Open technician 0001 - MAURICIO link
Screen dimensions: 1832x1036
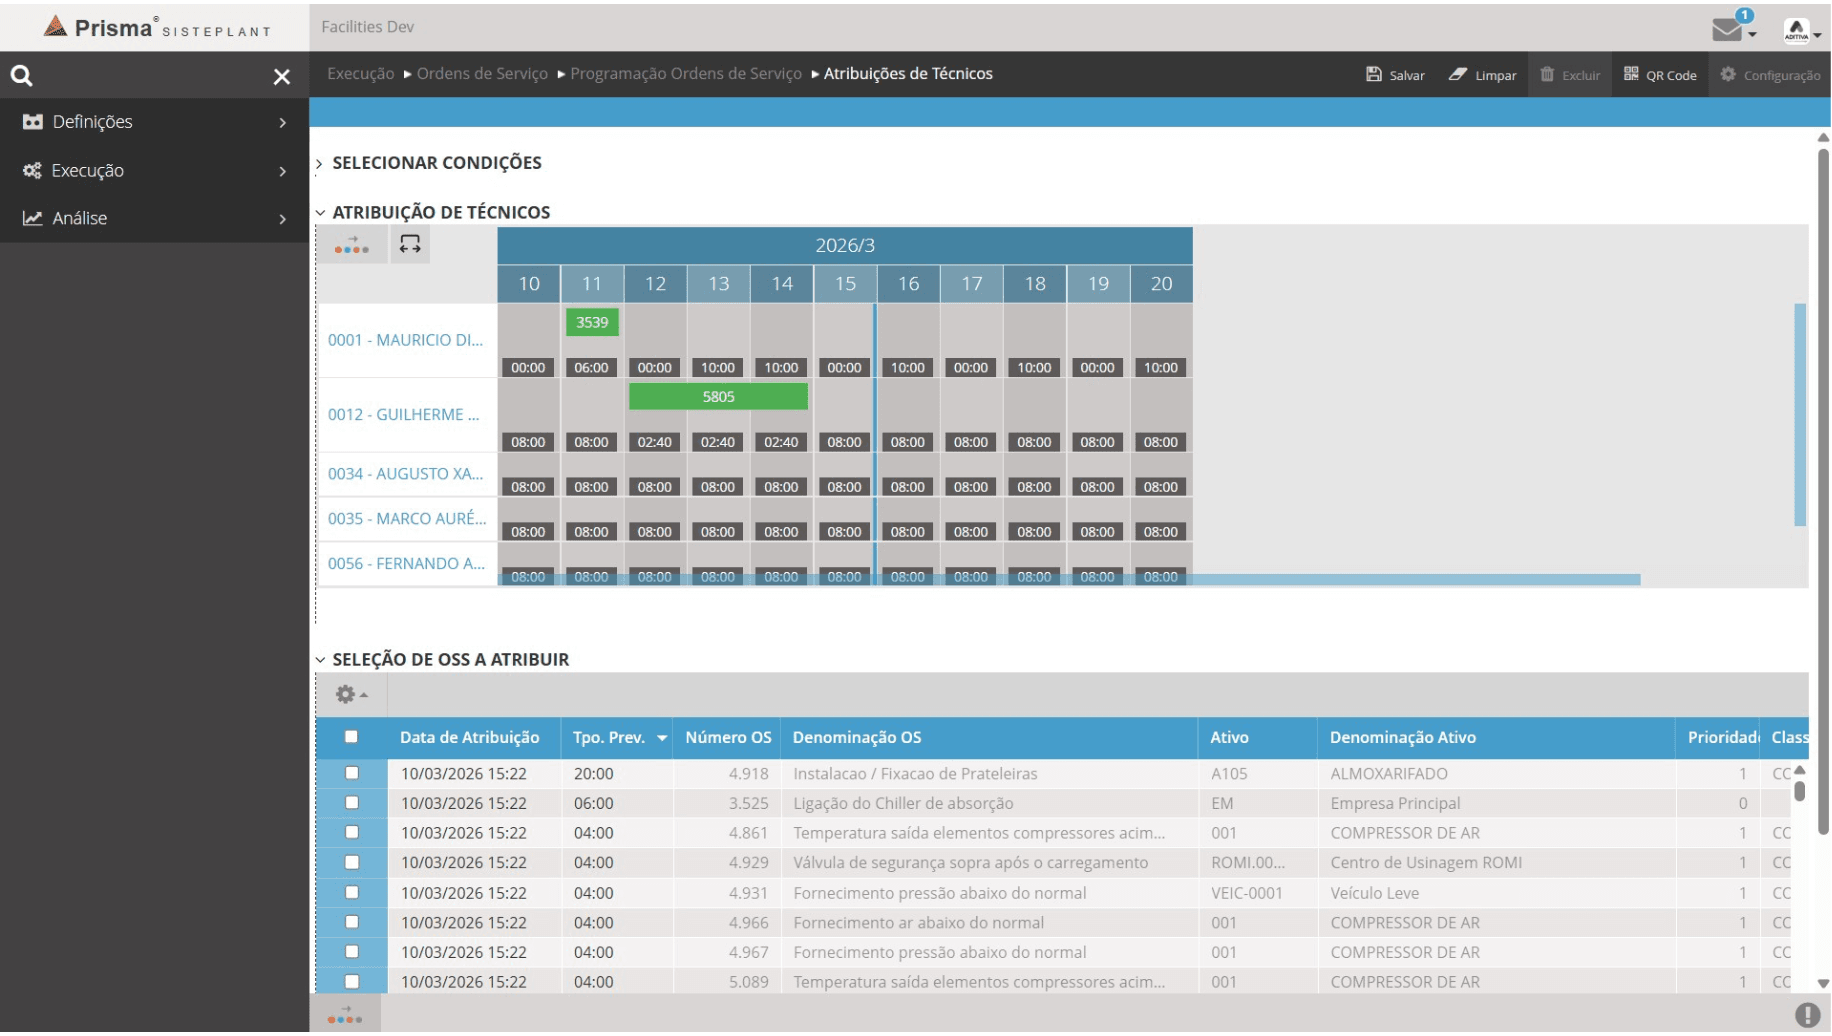405,340
